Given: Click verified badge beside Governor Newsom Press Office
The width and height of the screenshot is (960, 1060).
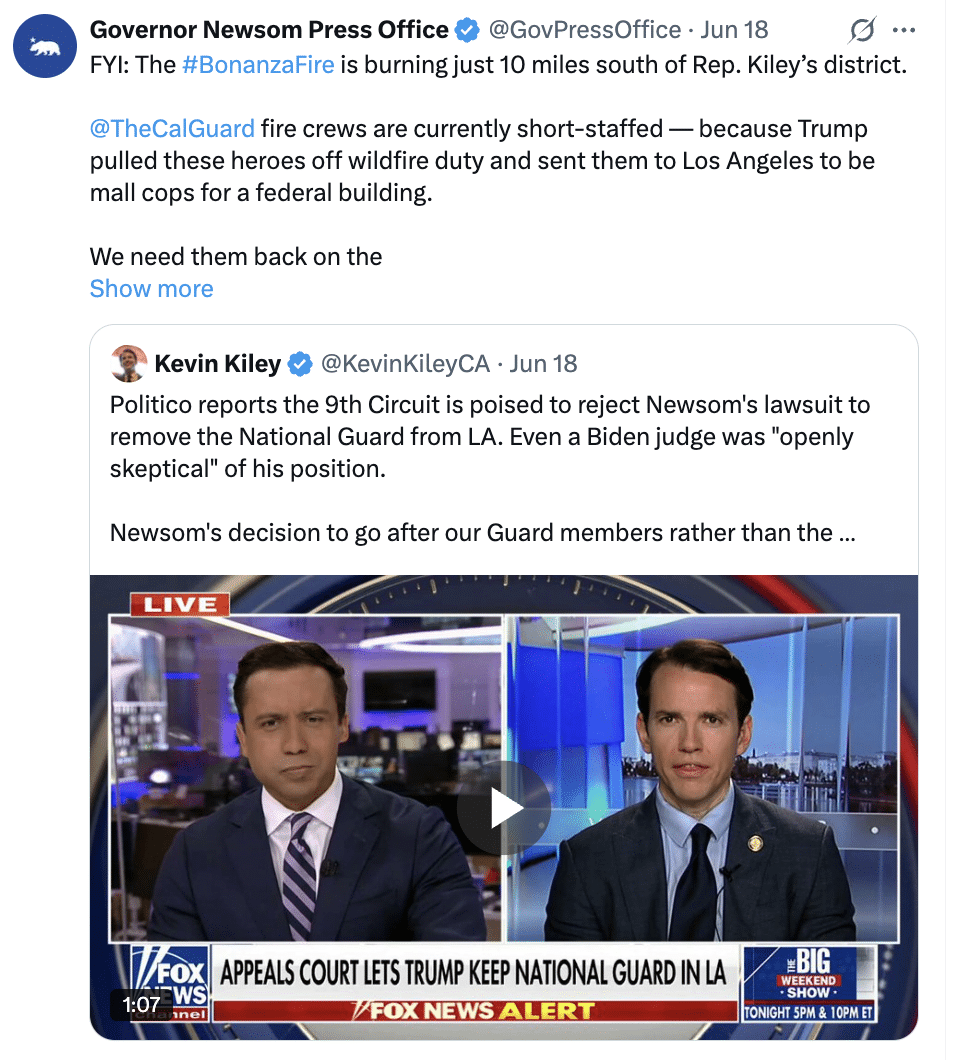Looking at the screenshot, I should point(466,30).
